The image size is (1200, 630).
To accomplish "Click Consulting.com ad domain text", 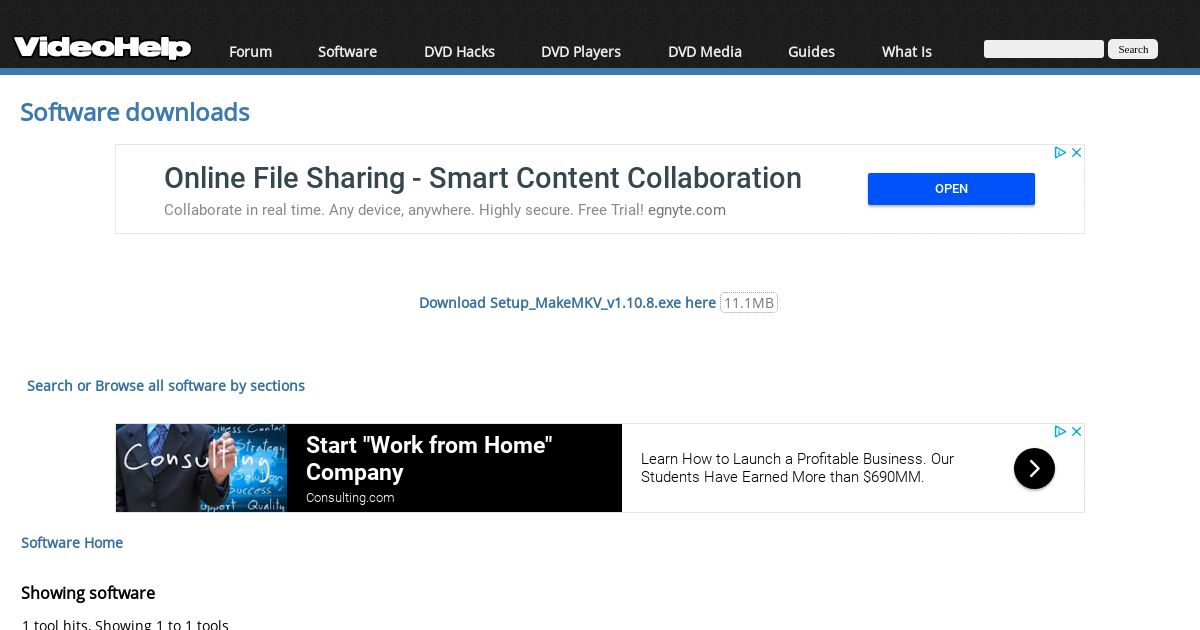I will (x=350, y=498).
